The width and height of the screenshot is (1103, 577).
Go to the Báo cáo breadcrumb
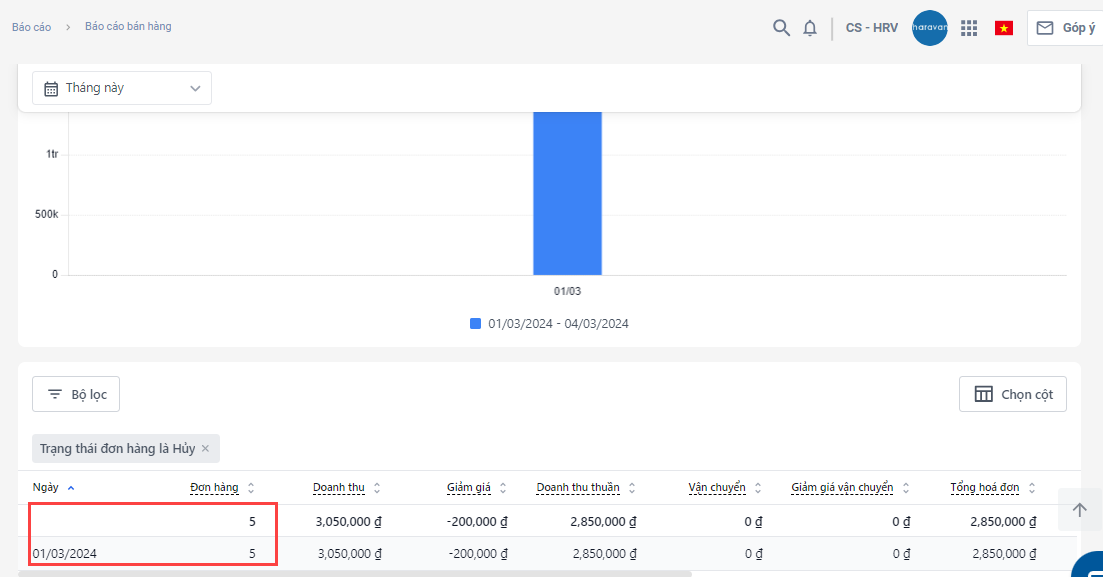tap(31, 27)
